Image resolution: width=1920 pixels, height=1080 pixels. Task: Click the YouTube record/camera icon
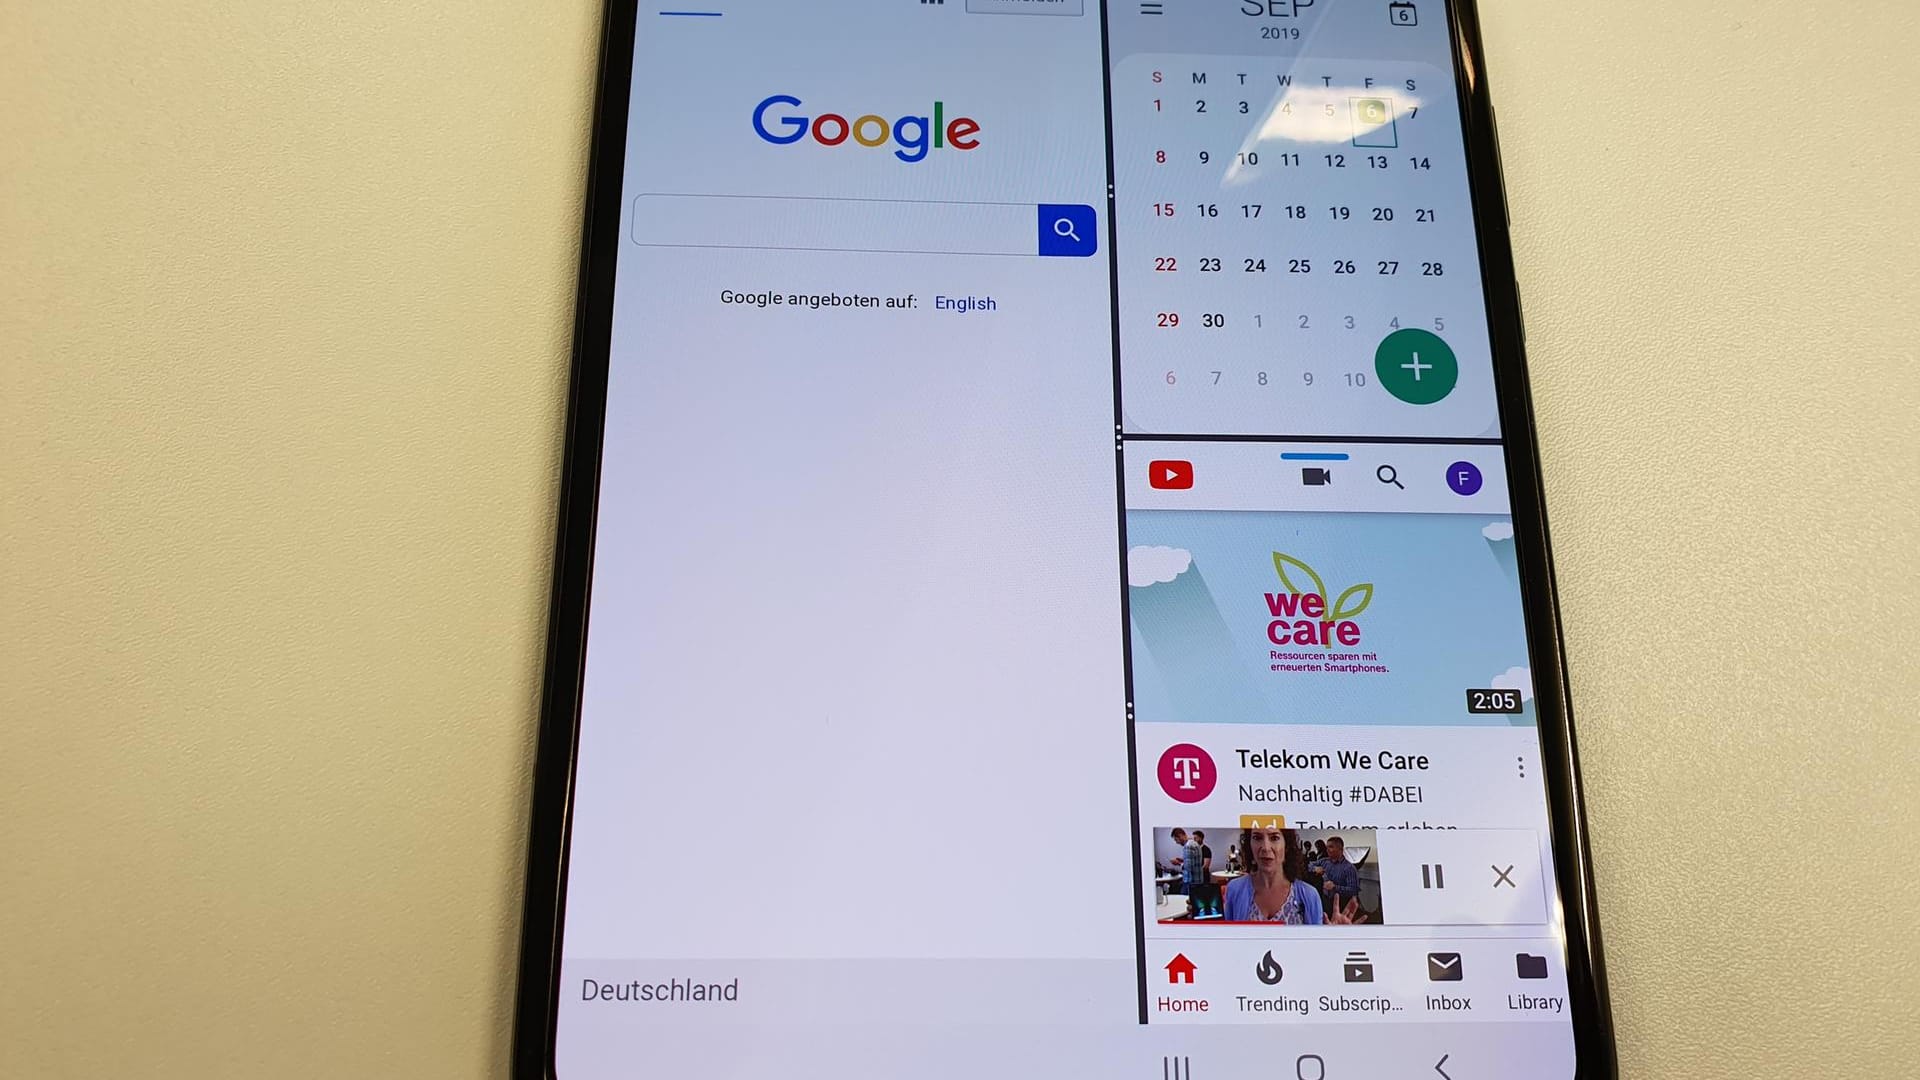point(1315,477)
